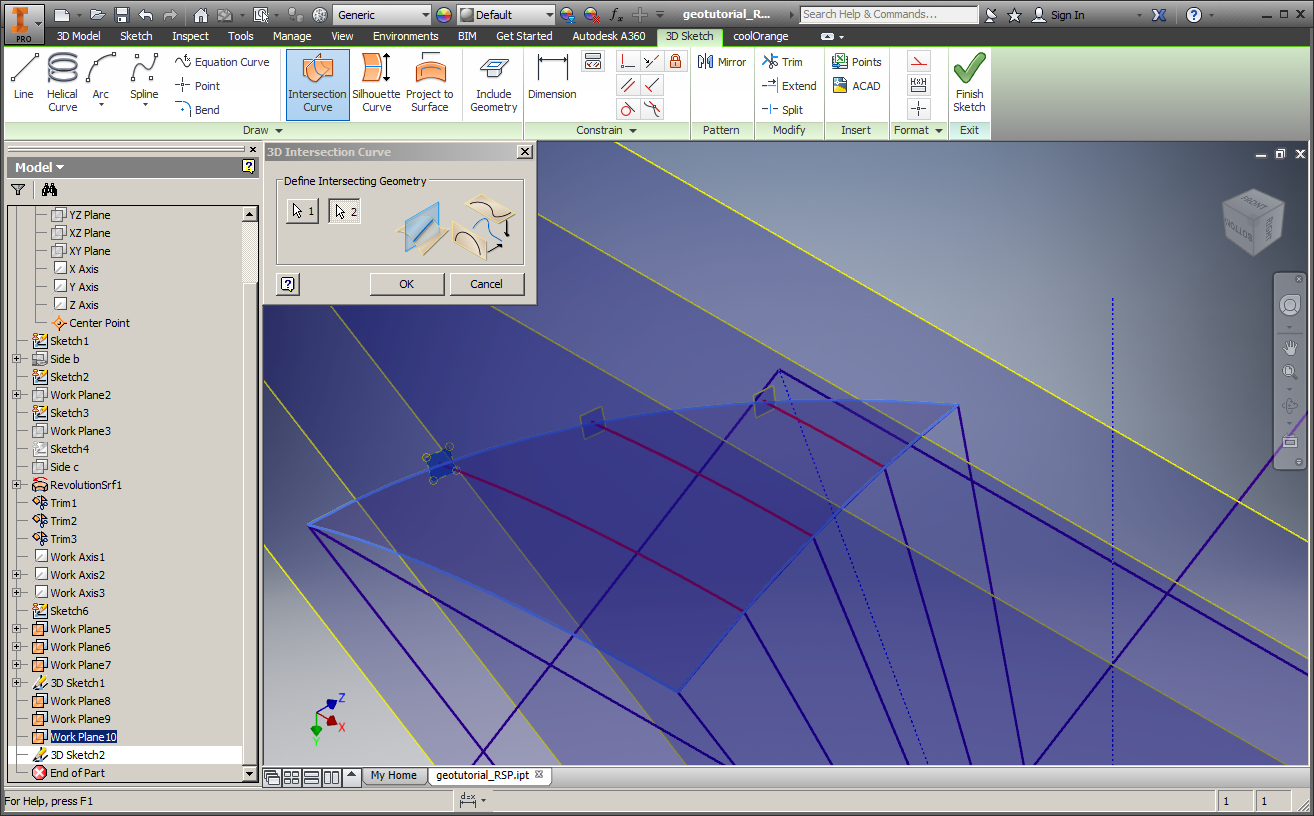Image resolution: width=1314 pixels, height=816 pixels.
Task: Expand the 3D Sketch1 node
Action: tap(16, 683)
